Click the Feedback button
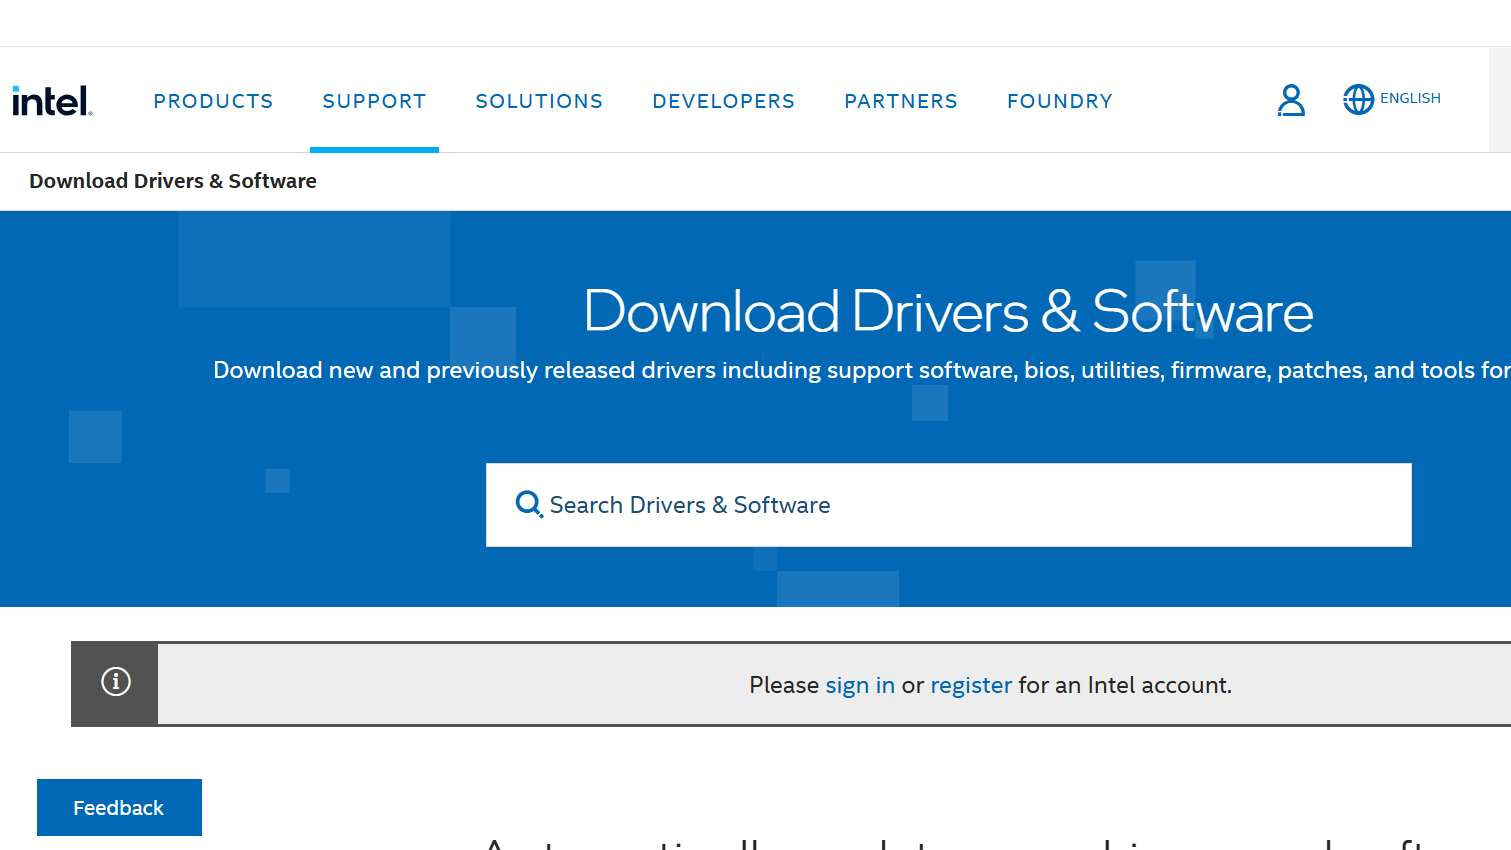 pos(119,807)
